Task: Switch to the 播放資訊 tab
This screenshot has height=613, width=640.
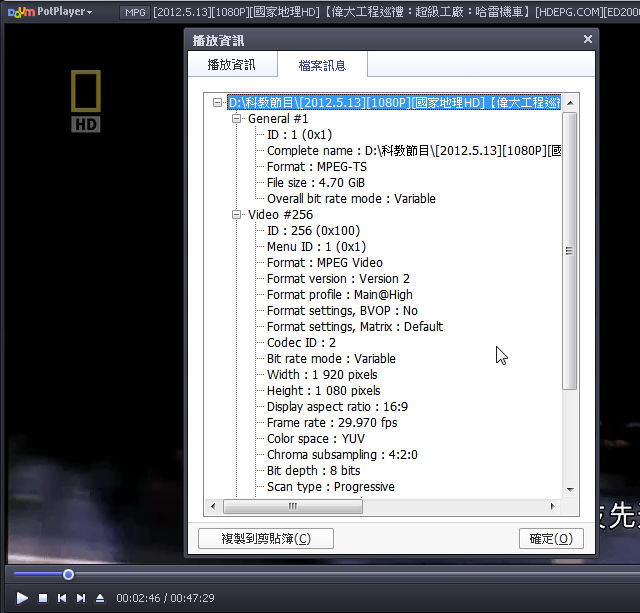Action: [x=232, y=64]
